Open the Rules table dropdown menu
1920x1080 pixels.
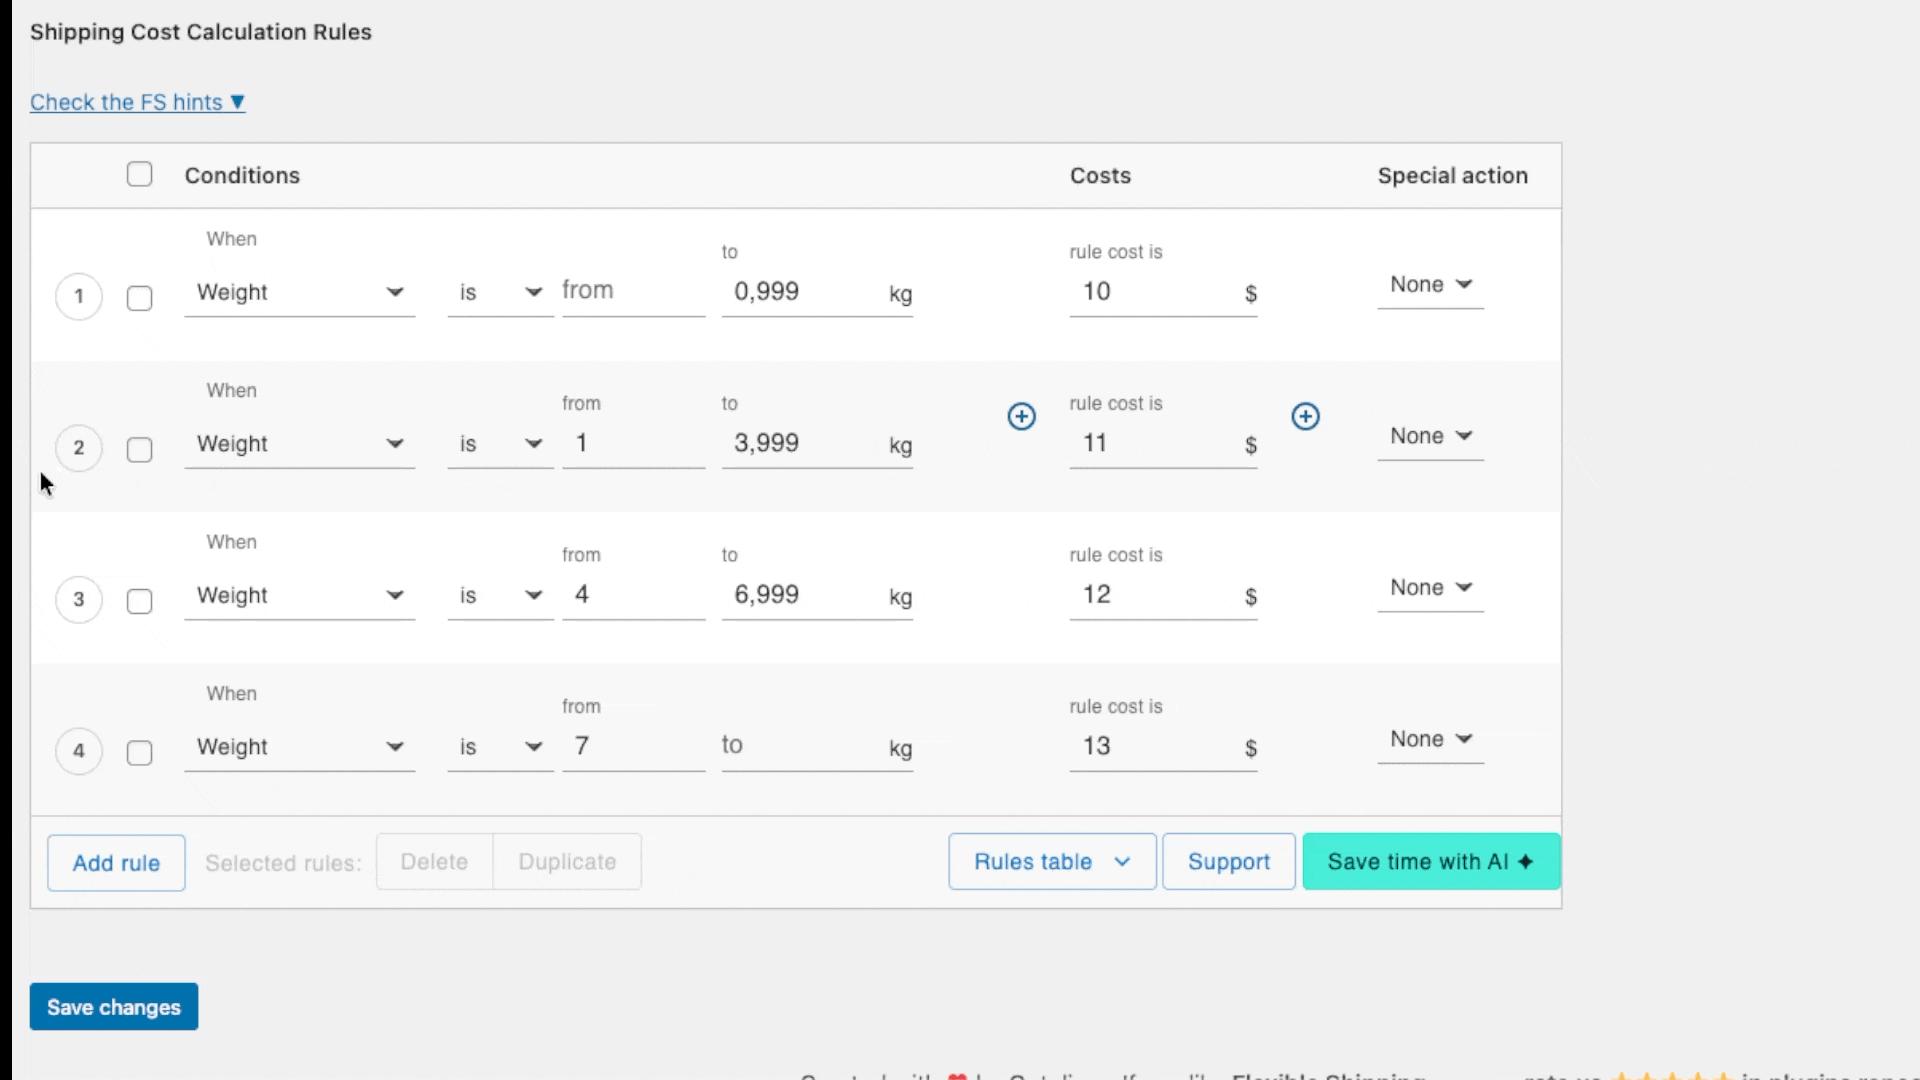(x=1052, y=862)
